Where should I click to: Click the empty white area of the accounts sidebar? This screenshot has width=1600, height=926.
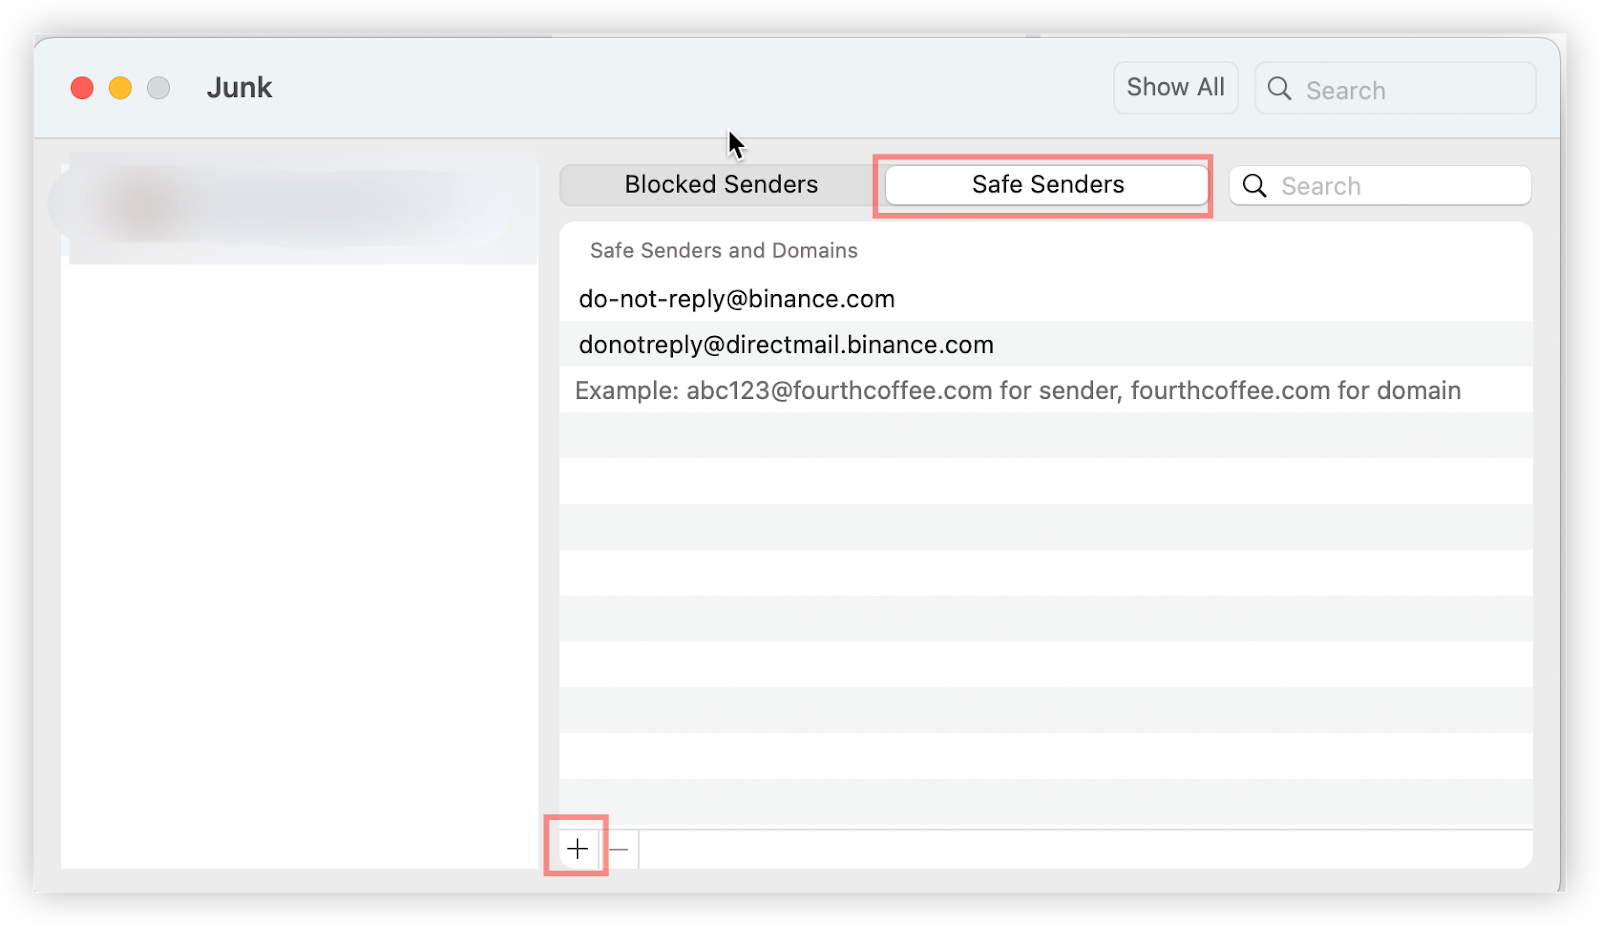pyautogui.click(x=300, y=560)
